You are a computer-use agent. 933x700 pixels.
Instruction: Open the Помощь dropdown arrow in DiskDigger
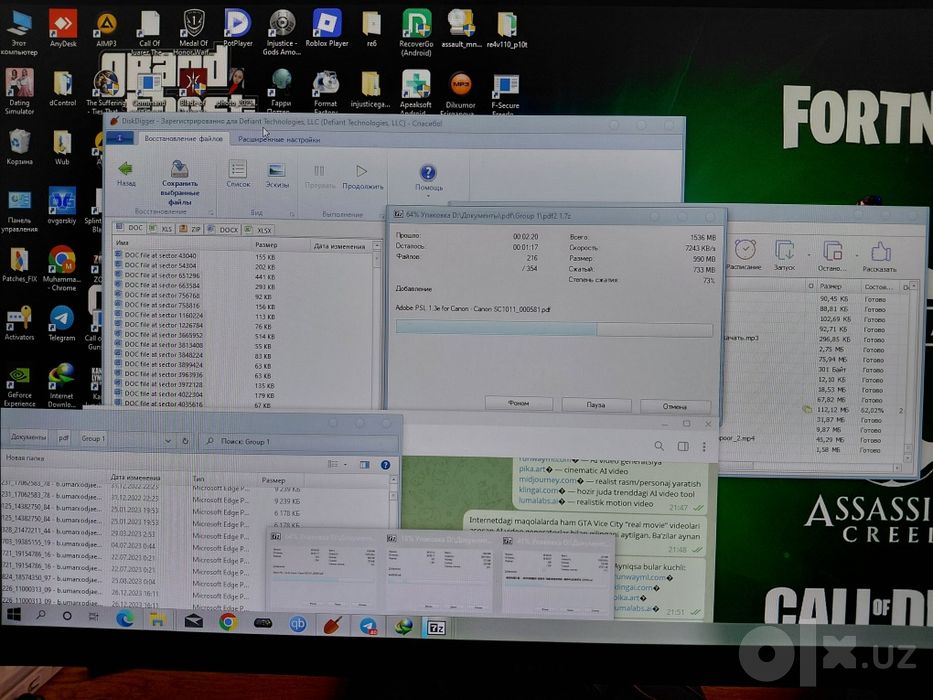pos(428,195)
